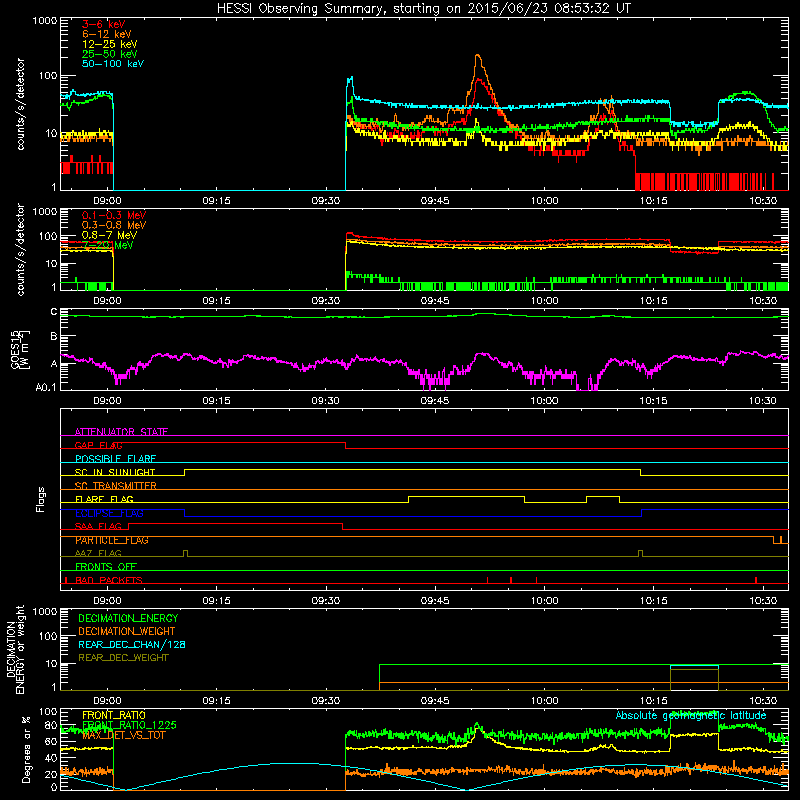Click the orange 6-12 keV flare peak
Image resolution: width=800 pixels, height=800 pixels.
click(x=478, y=56)
